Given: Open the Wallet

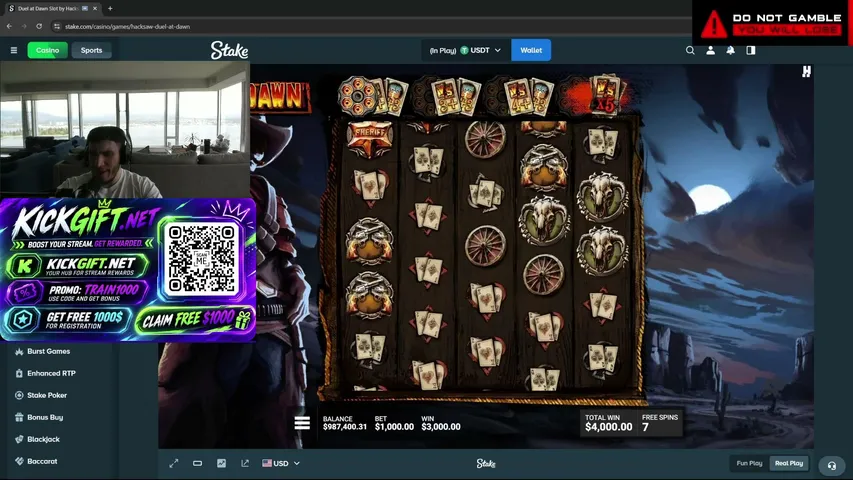Looking at the screenshot, I should click(x=531, y=50).
